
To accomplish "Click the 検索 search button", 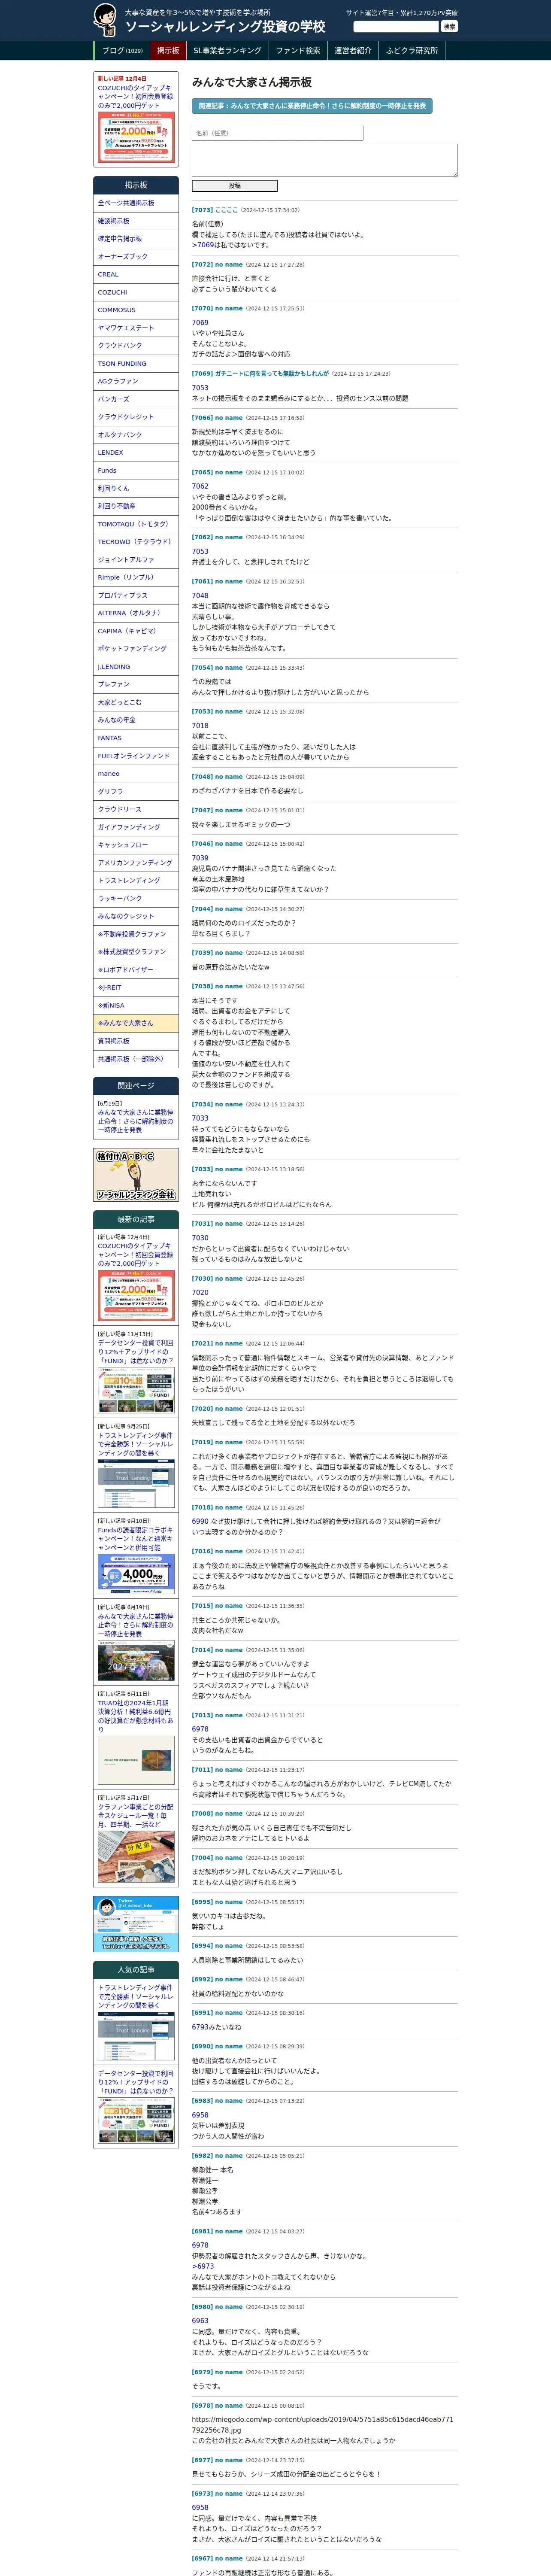I will (449, 27).
